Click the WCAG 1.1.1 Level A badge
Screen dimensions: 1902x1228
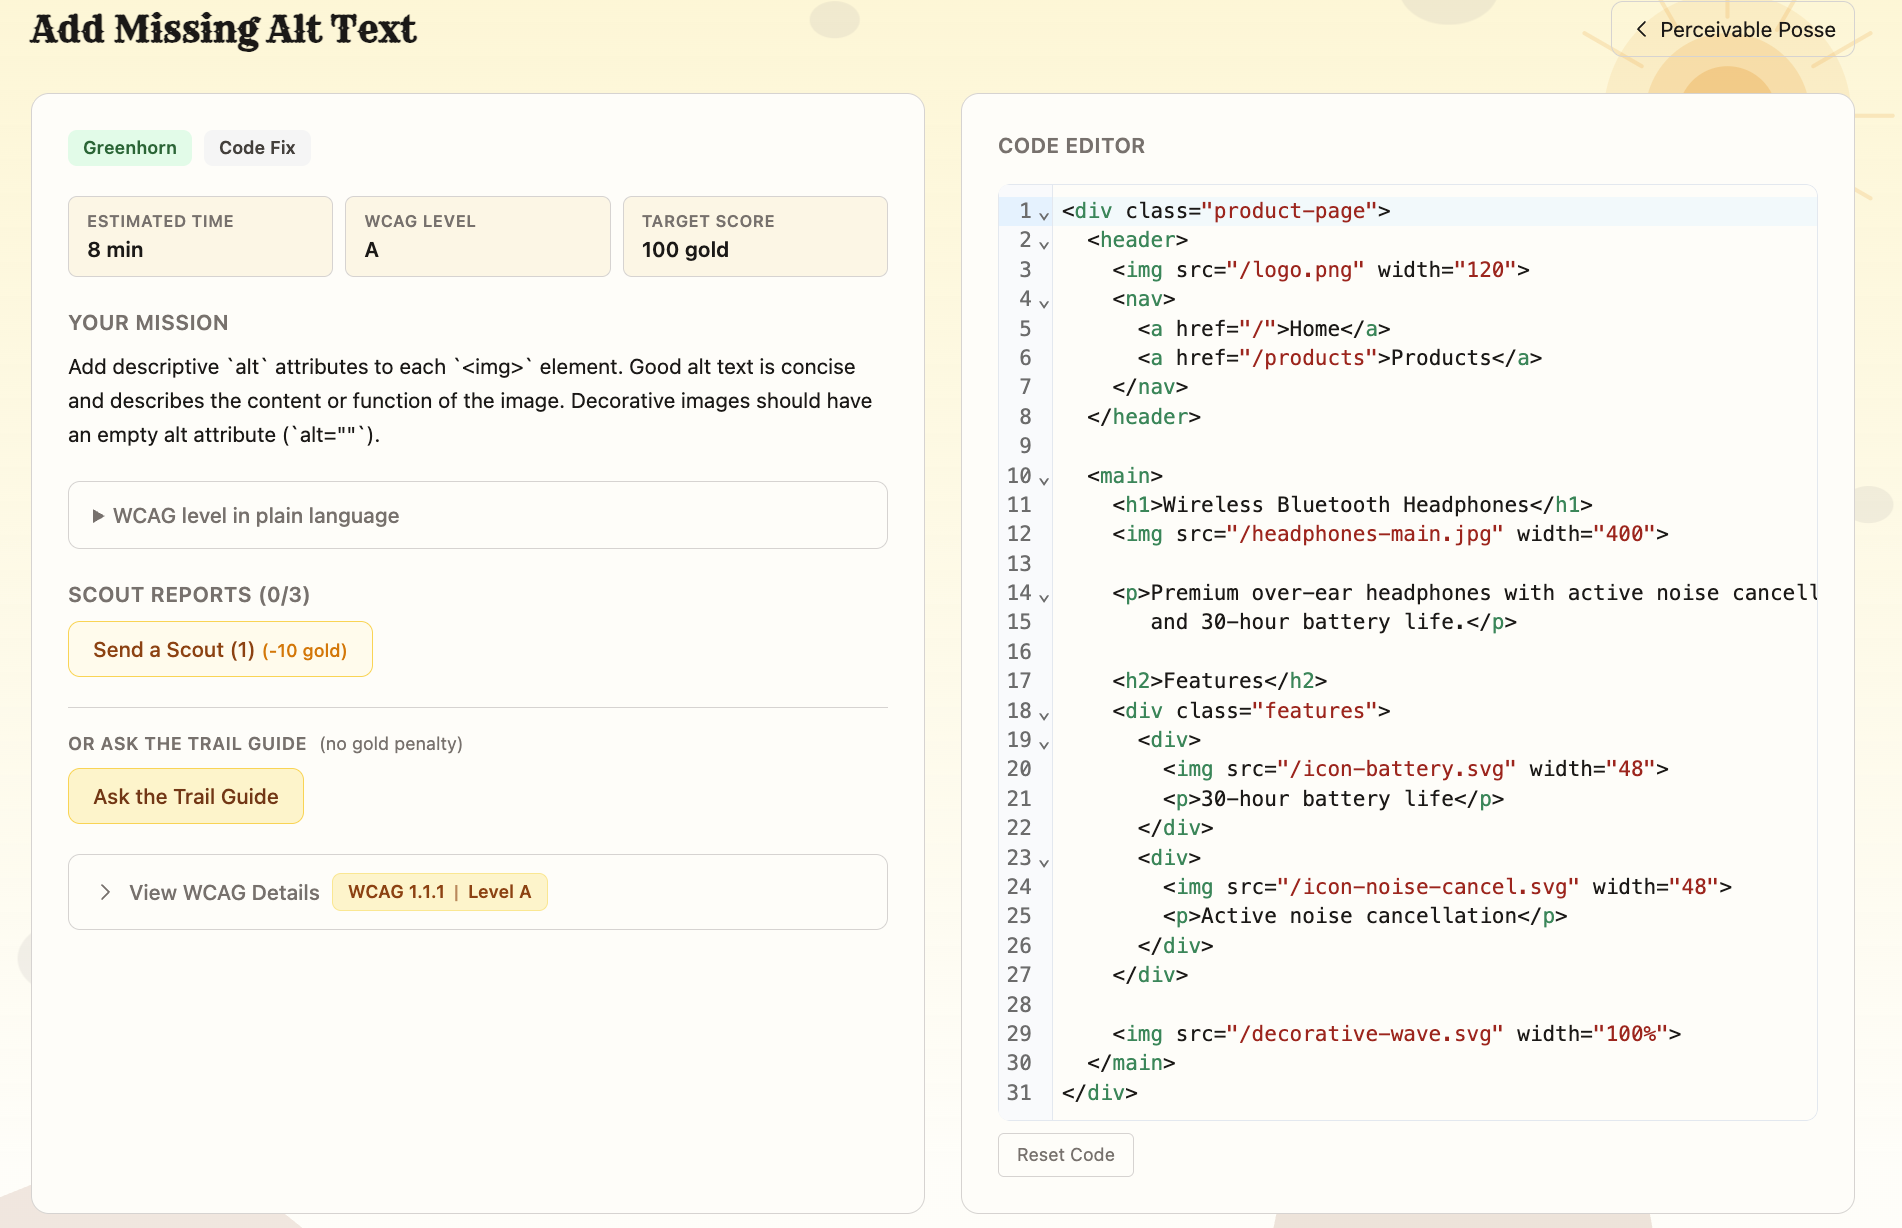pyautogui.click(x=439, y=892)
